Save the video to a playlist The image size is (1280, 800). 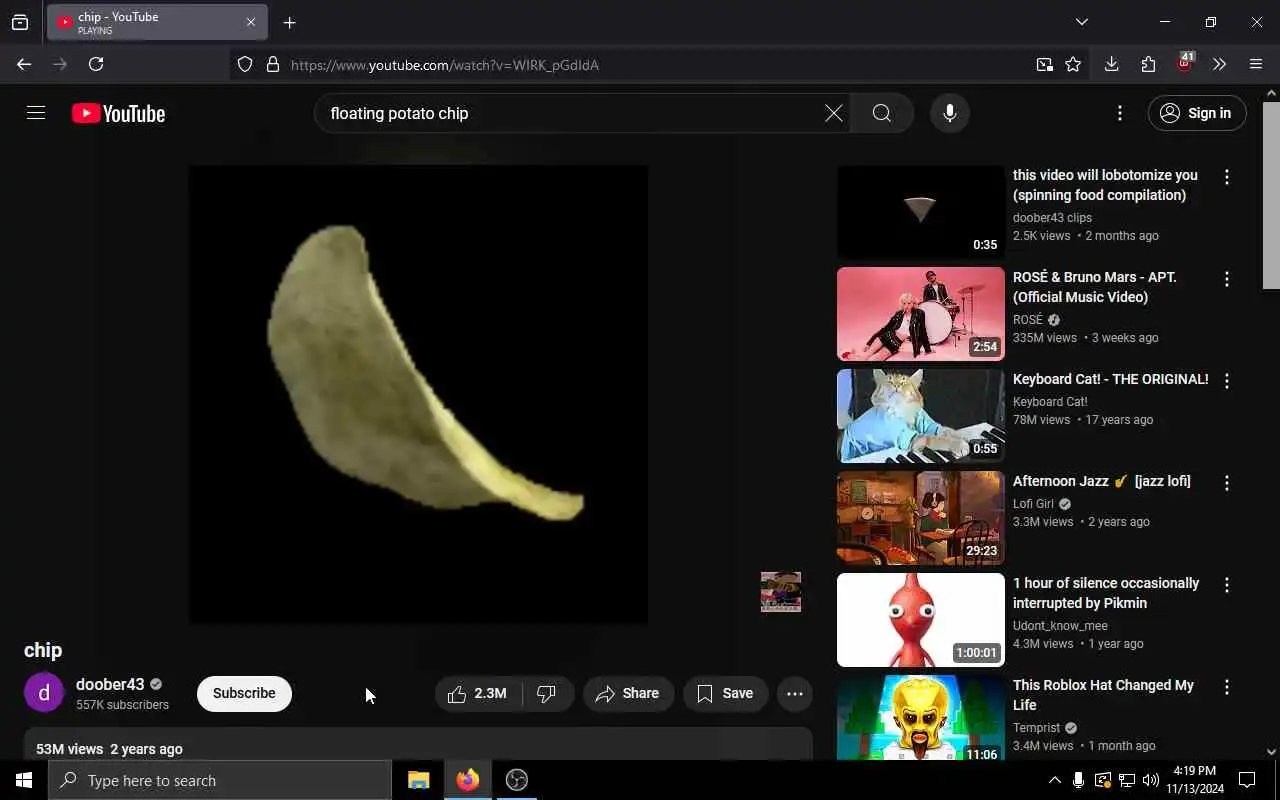point(725,693)
